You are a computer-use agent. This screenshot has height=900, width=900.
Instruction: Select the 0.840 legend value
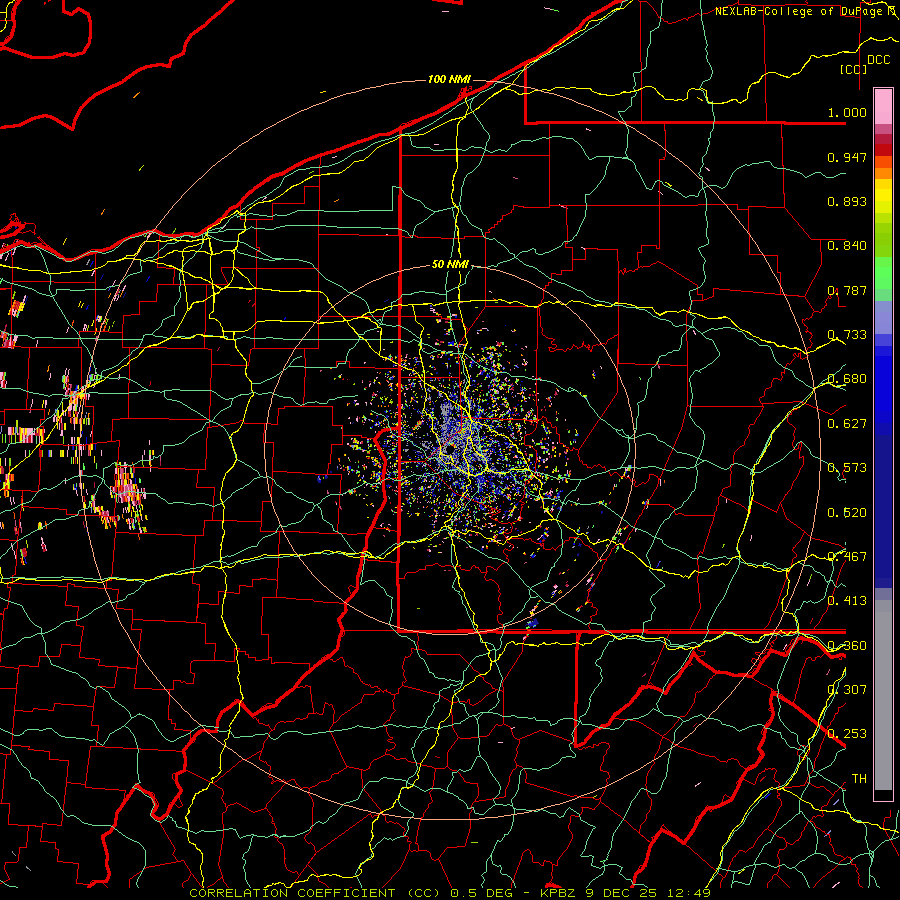click(847, 245)
